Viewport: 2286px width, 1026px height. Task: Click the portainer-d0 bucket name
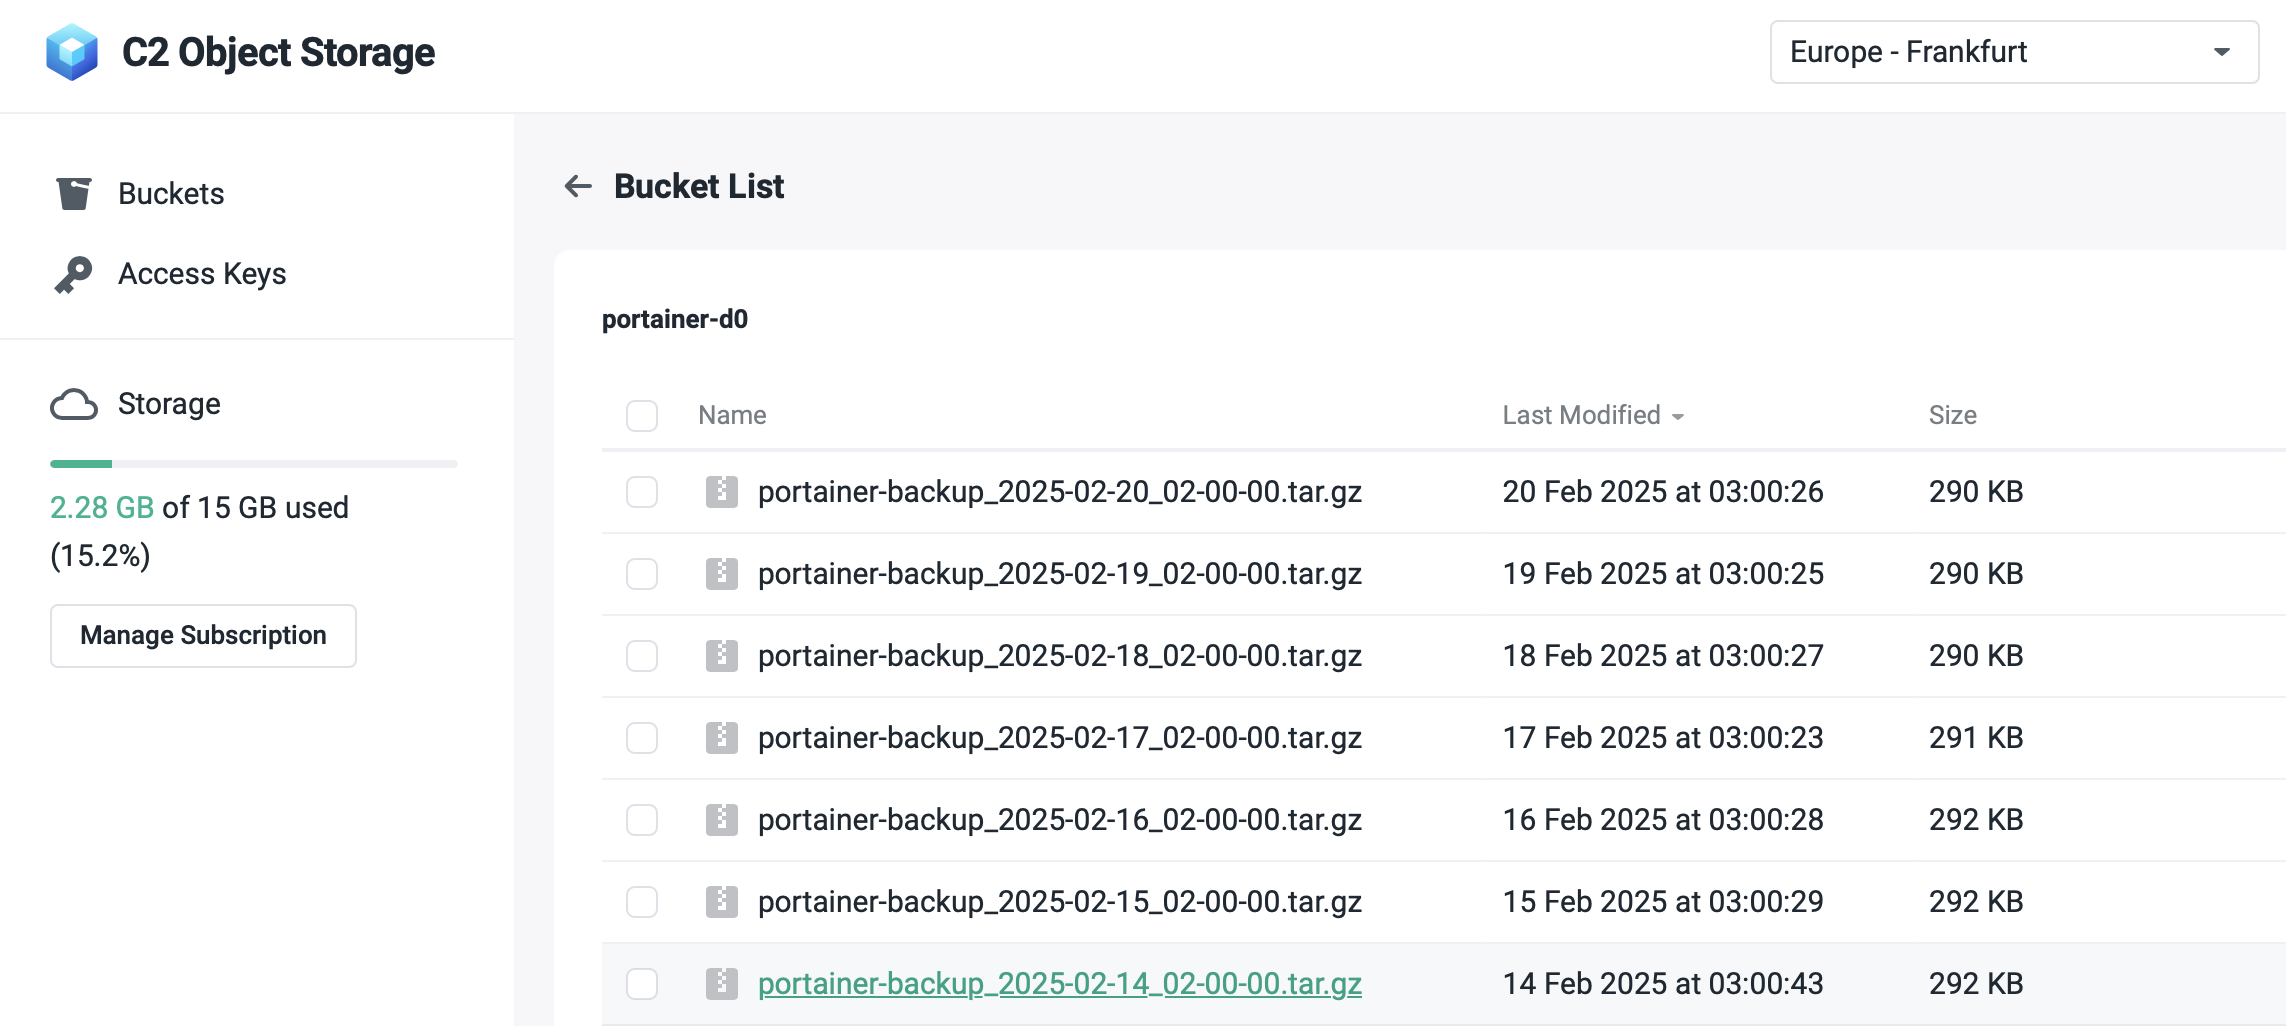click(x=675, y=319)
